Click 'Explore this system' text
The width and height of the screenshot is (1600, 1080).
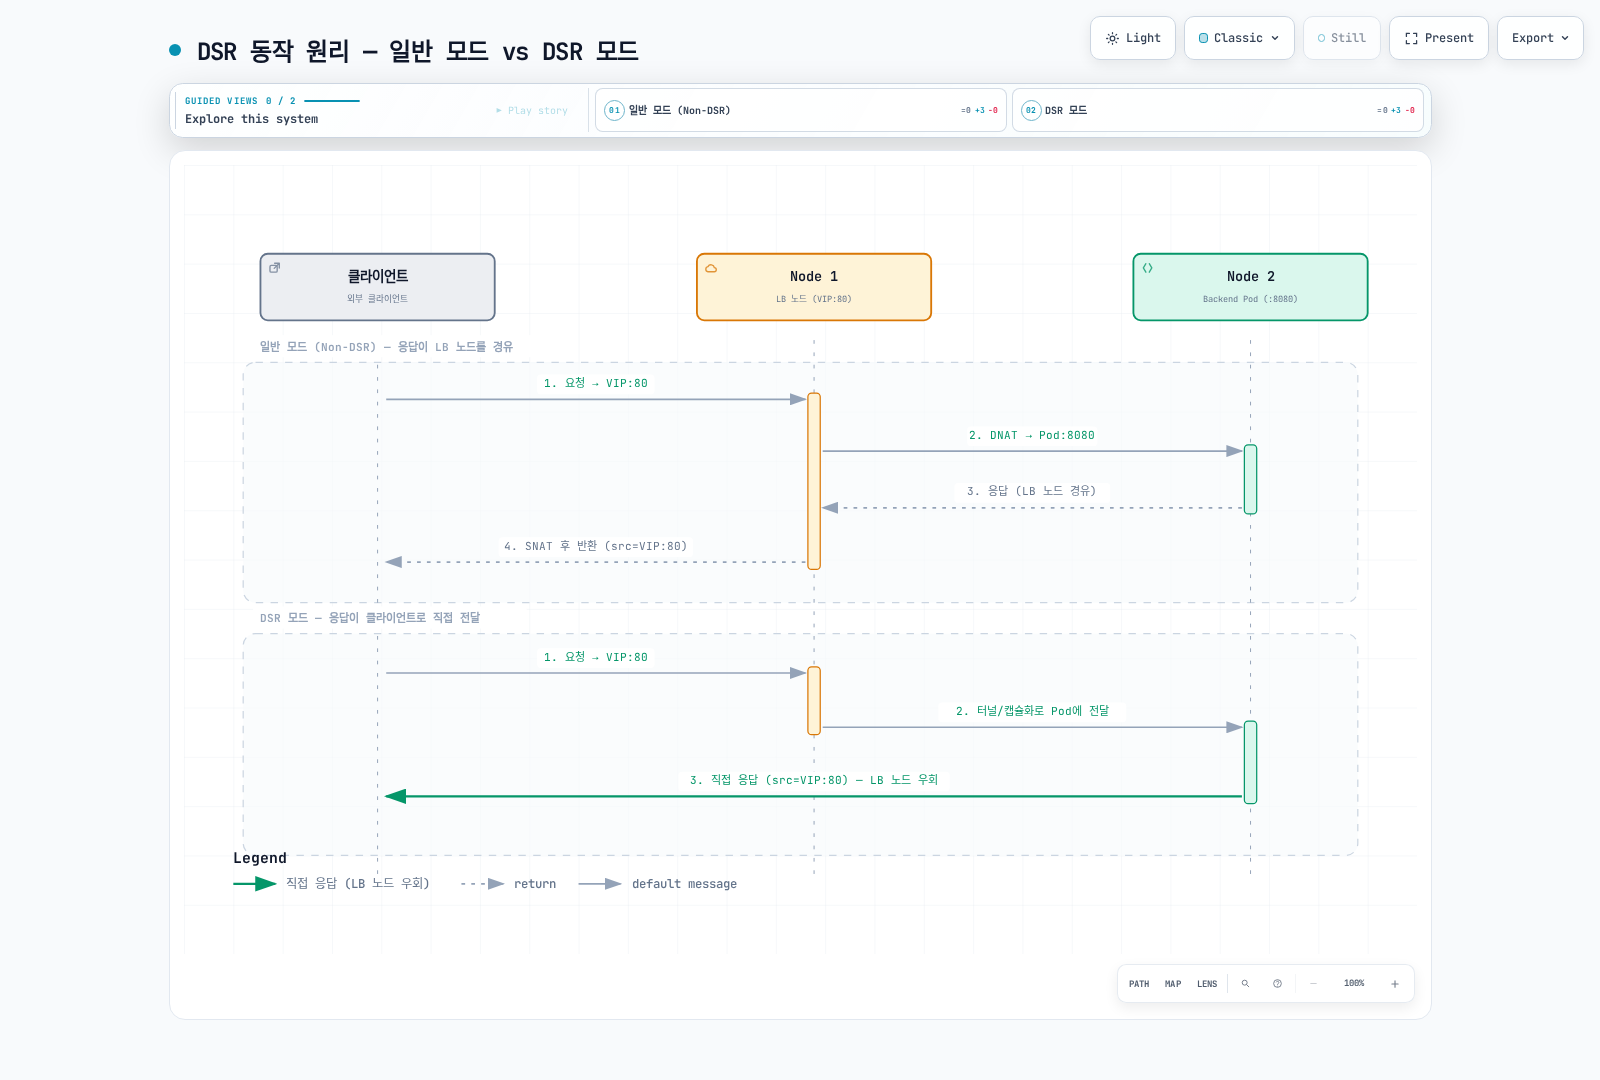point(252,119)
